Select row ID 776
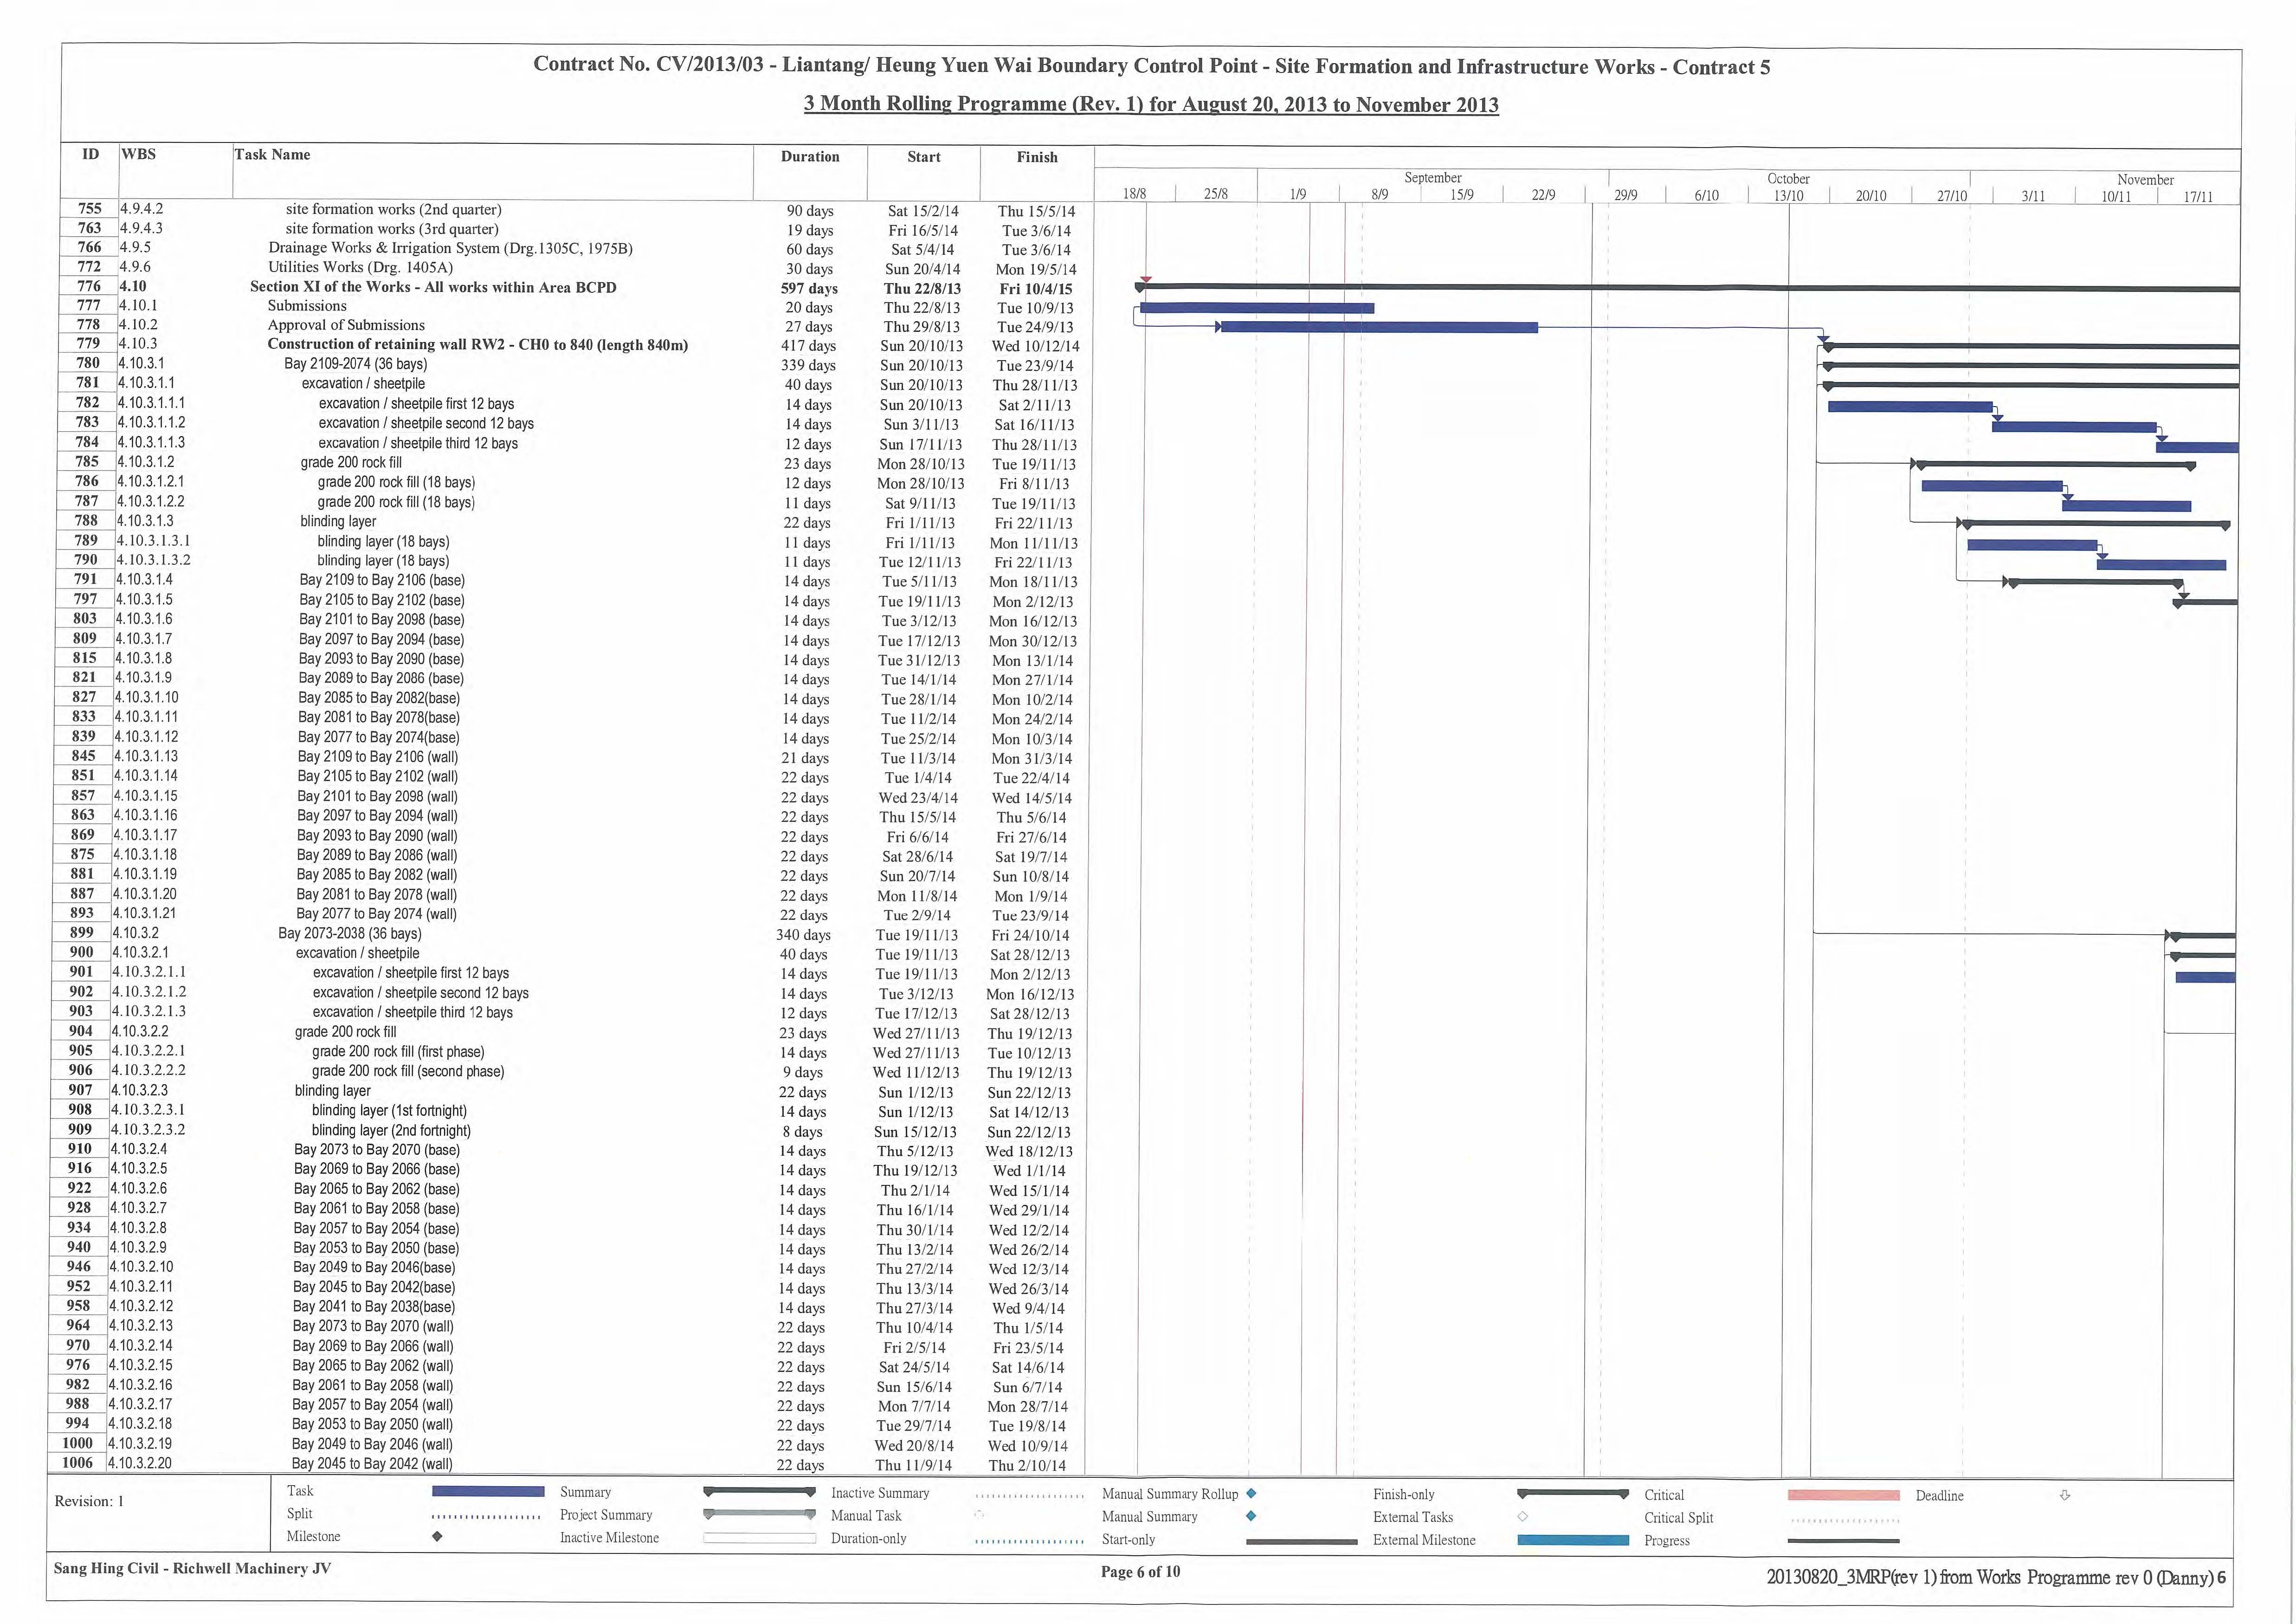Viewport: 2296px width, 1624px height. point(89,286)
